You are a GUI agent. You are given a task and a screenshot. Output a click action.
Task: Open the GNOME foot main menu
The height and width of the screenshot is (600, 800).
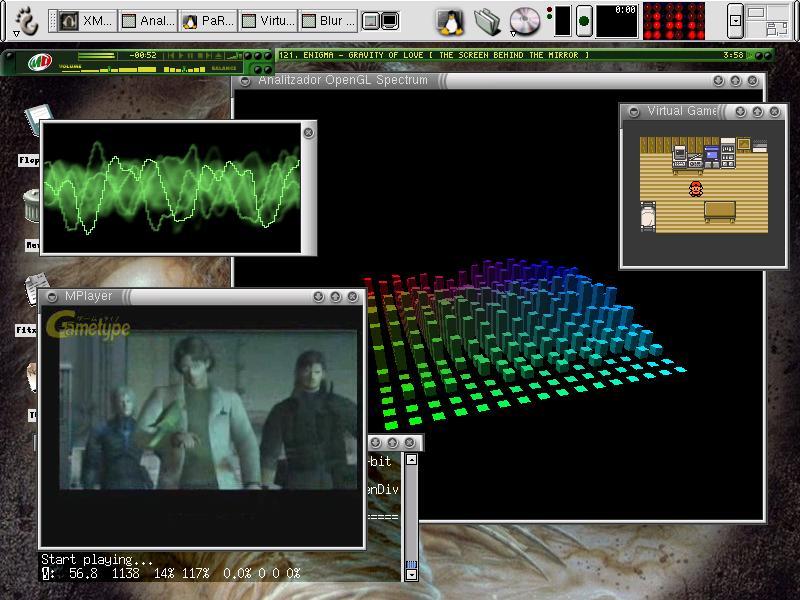click(27, 20)
